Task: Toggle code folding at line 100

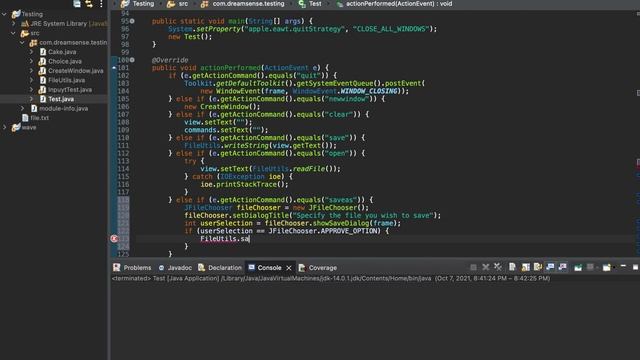Action: (132, 60)
